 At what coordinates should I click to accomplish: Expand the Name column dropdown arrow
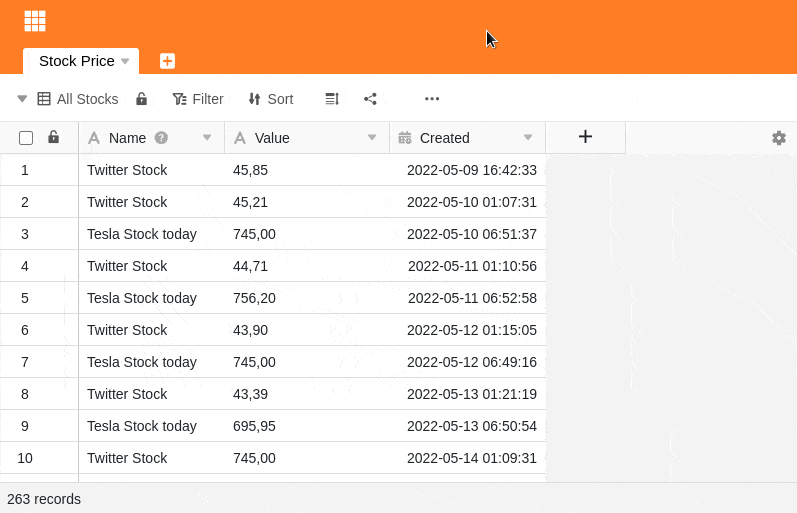(207, 138)
